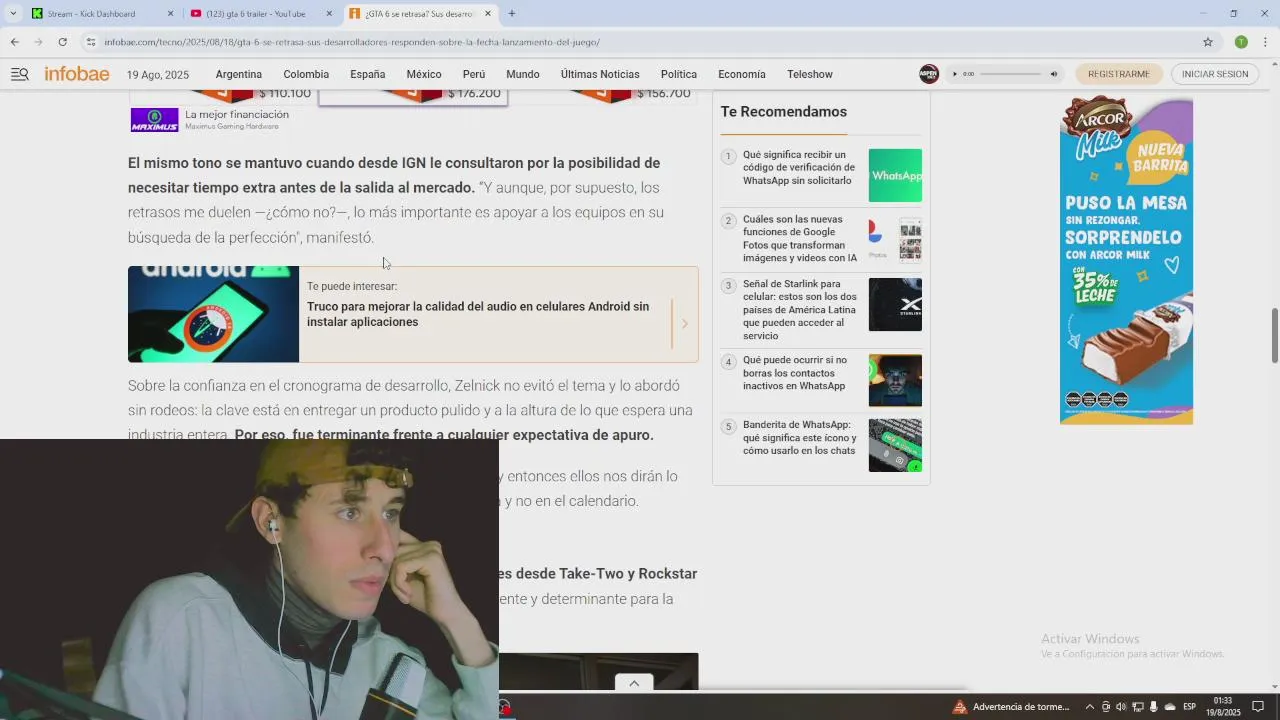Open the Banderita de WhatsApp article

(x=799, y=438)
